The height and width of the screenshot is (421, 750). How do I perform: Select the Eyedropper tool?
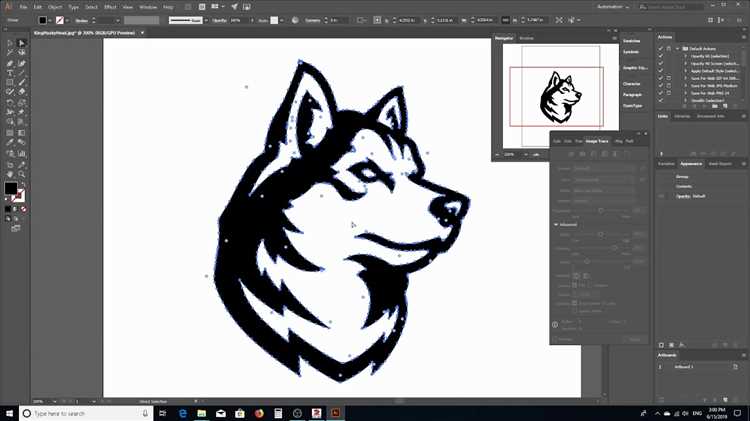coord(10,143)
